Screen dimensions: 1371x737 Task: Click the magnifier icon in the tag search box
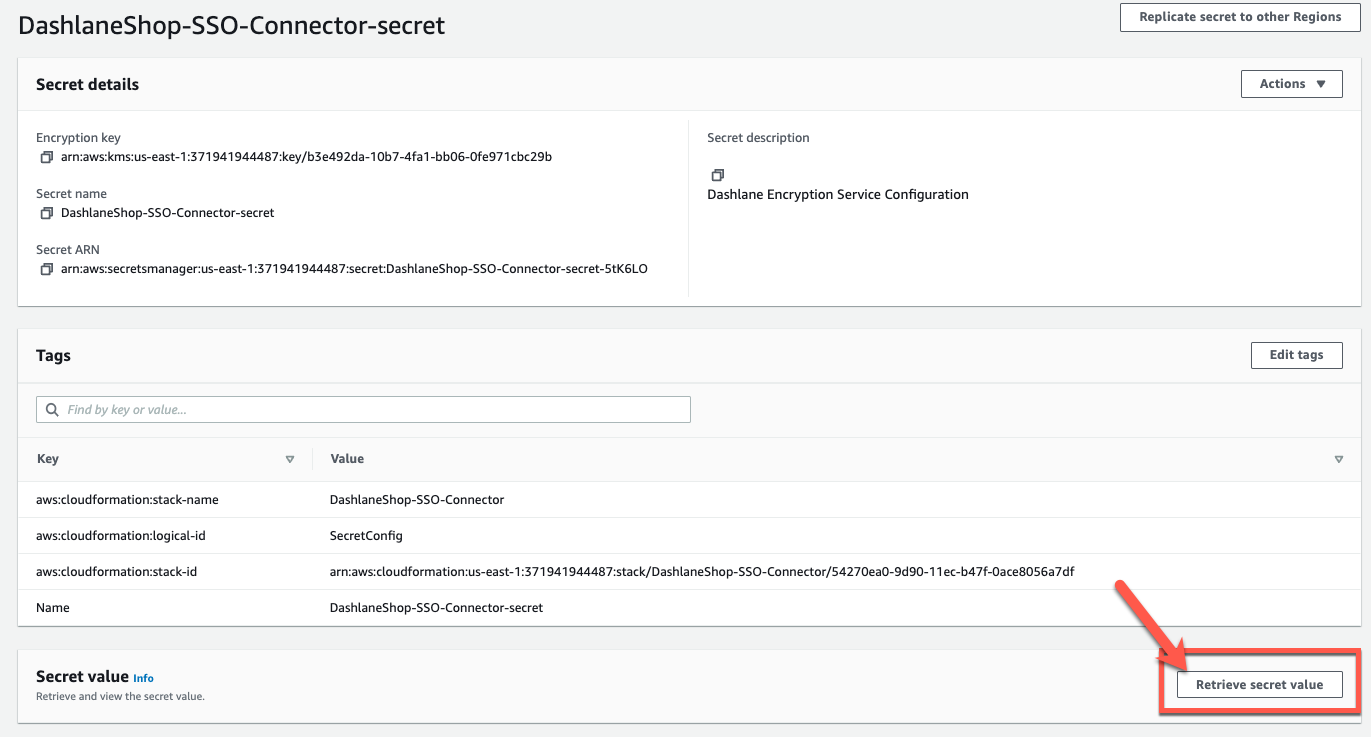coord(51,409)
